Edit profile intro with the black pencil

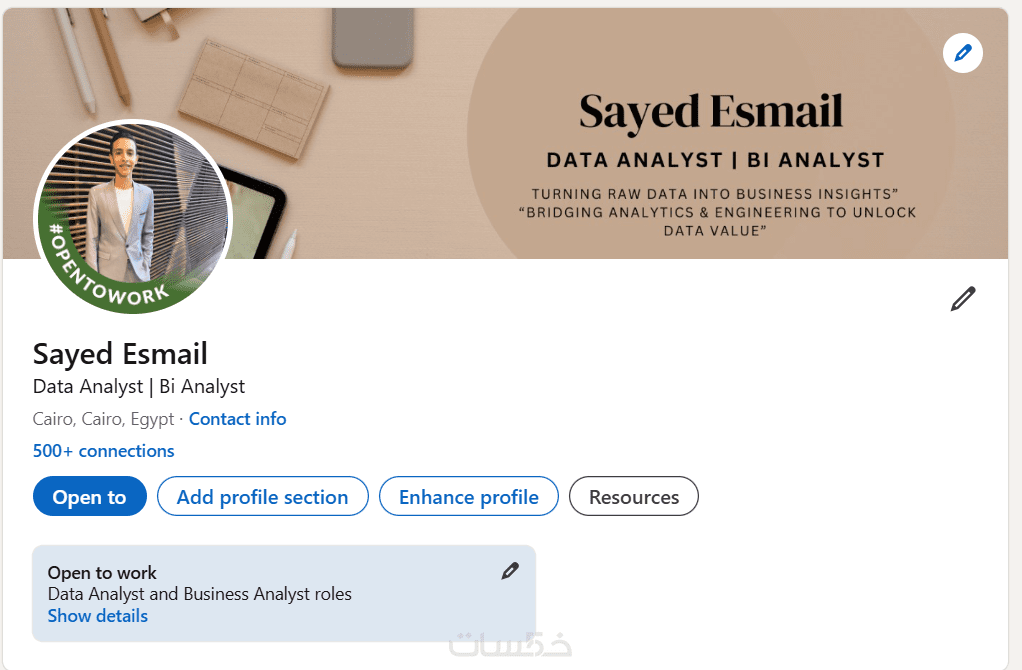click(962, 298)
